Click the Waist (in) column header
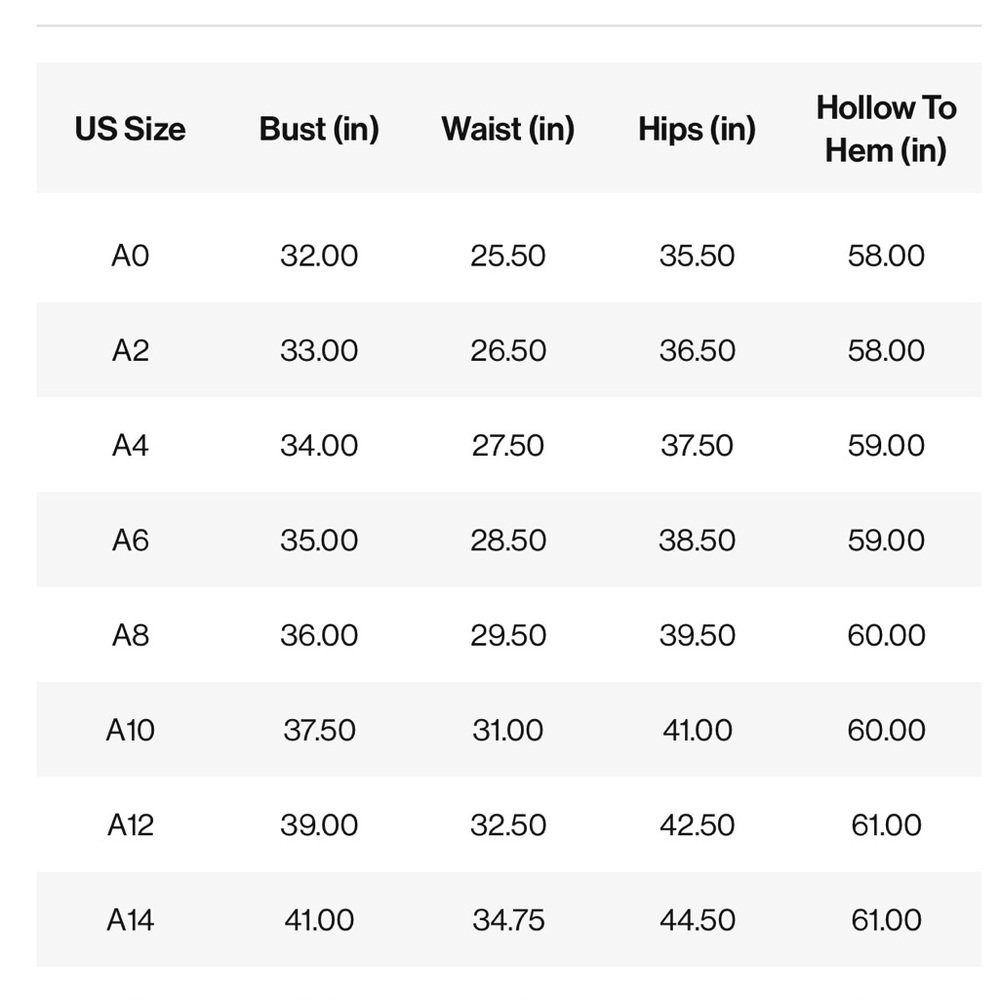 [508, 129]
